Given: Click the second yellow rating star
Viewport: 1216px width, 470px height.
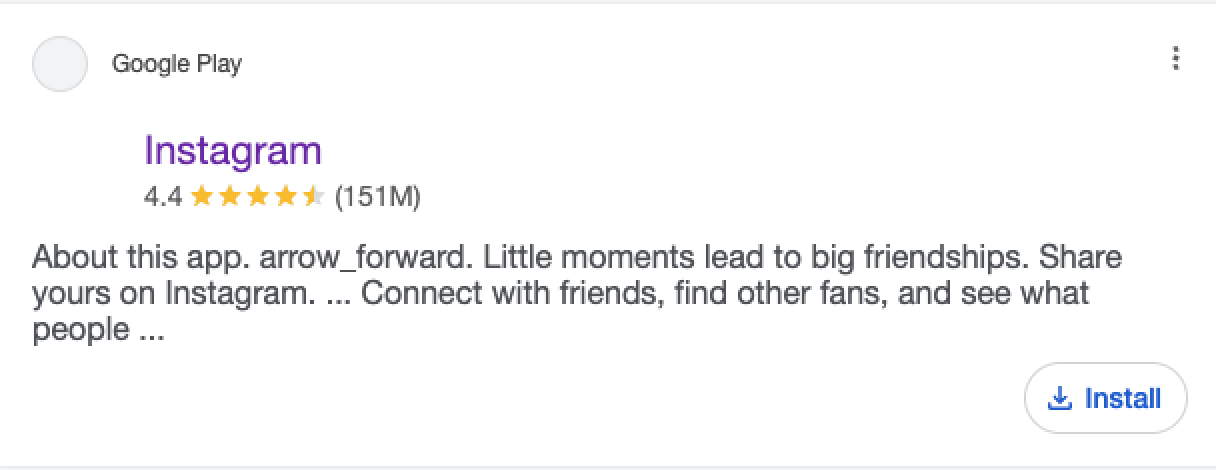Looking at the screenshot, I should click(229, 197).
